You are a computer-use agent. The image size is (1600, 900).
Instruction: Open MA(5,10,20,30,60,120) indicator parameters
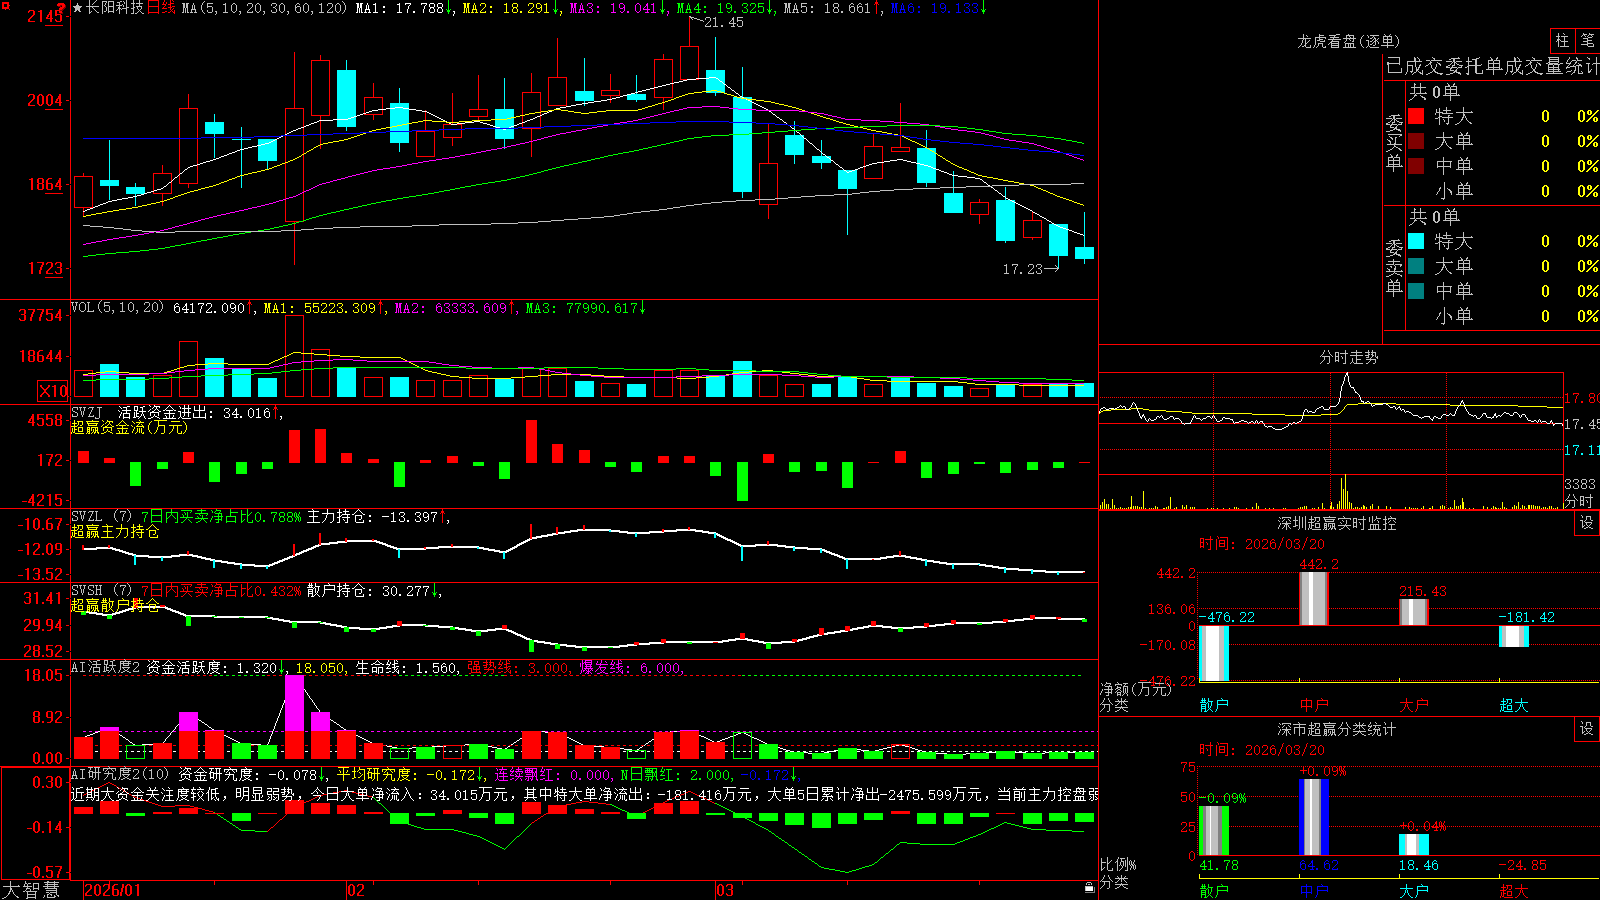[264, 8]
